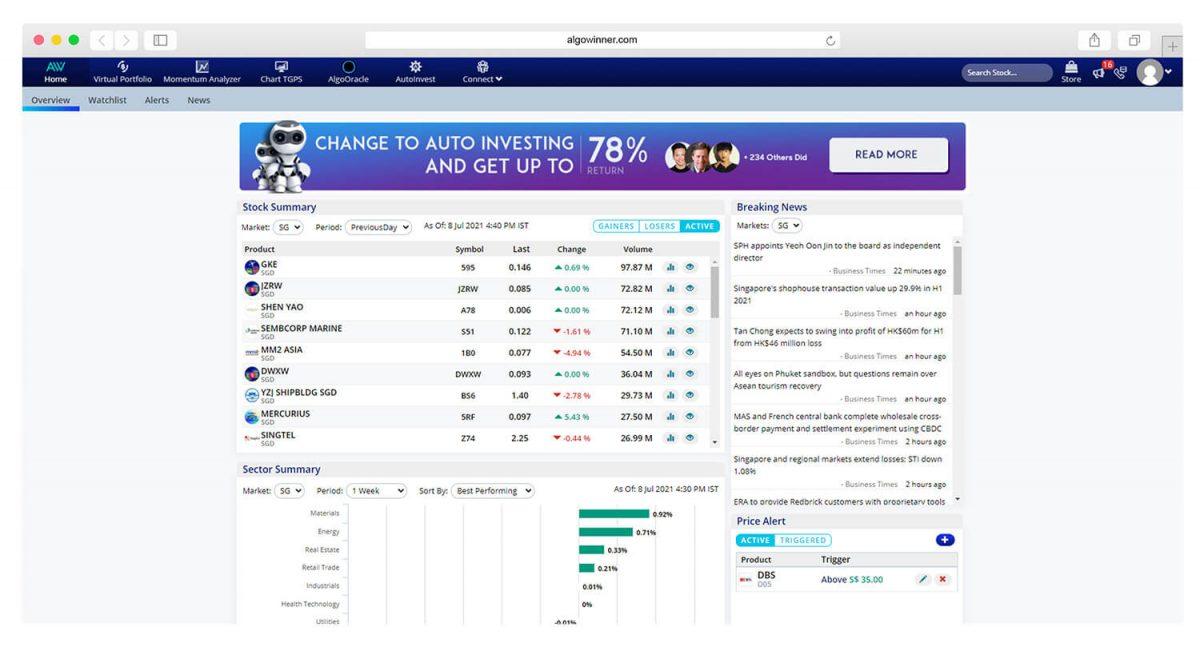
Task: Click the Search Stock input field
Action: pyautogui.click(x=1005, y=73)
